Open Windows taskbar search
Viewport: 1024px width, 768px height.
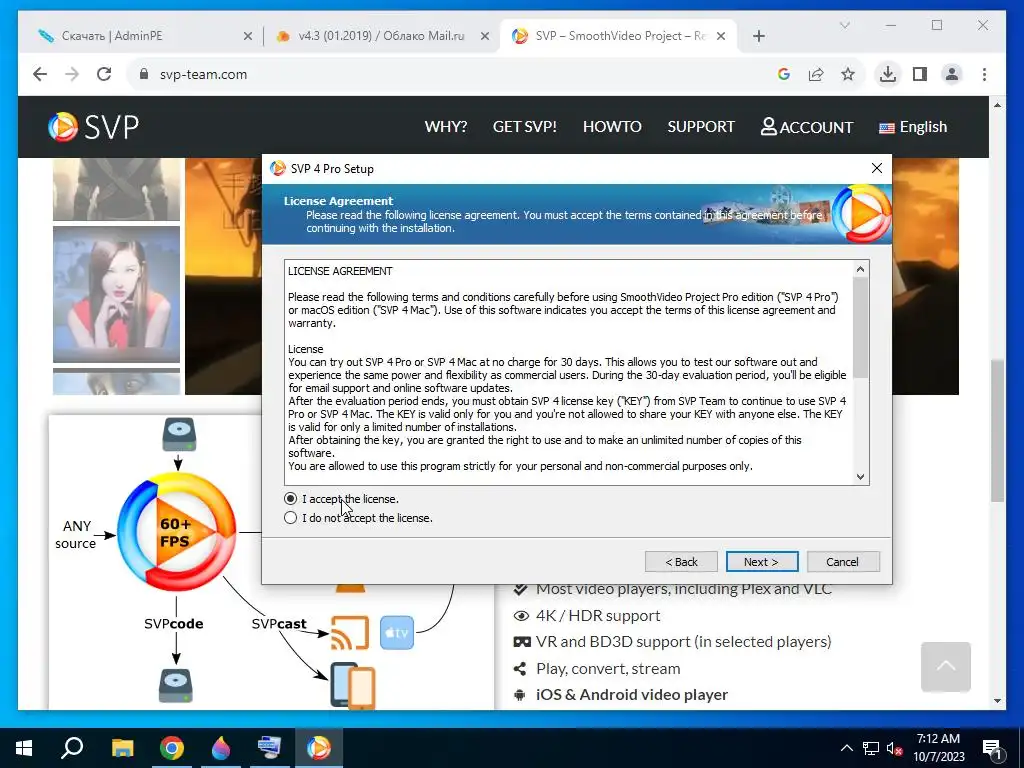72,748
